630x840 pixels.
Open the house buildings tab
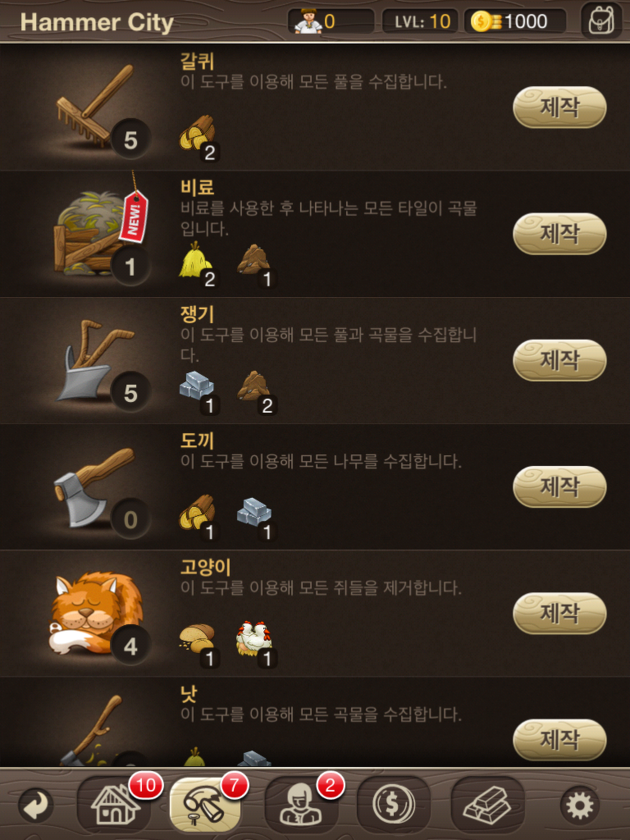coord(114,805)
